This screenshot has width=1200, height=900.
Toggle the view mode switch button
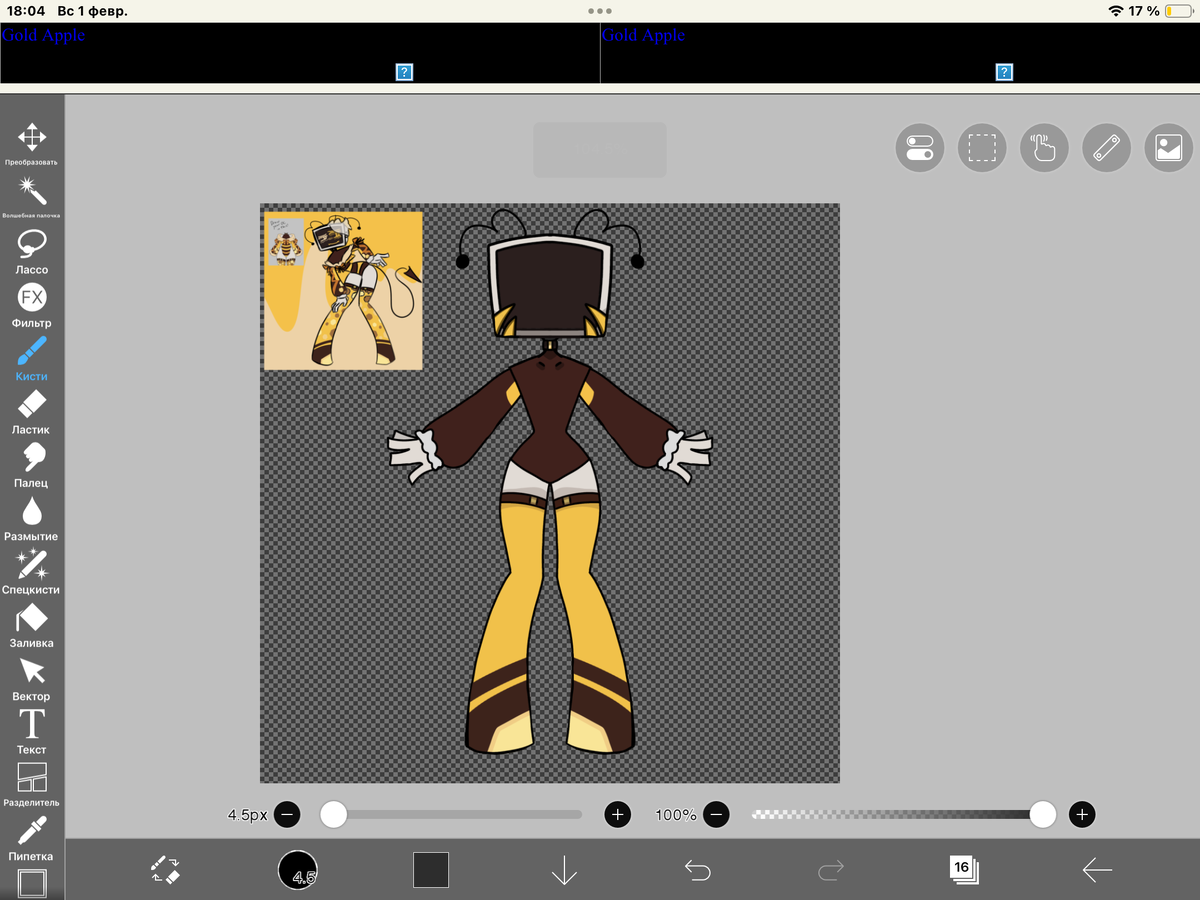click(919, 149)
